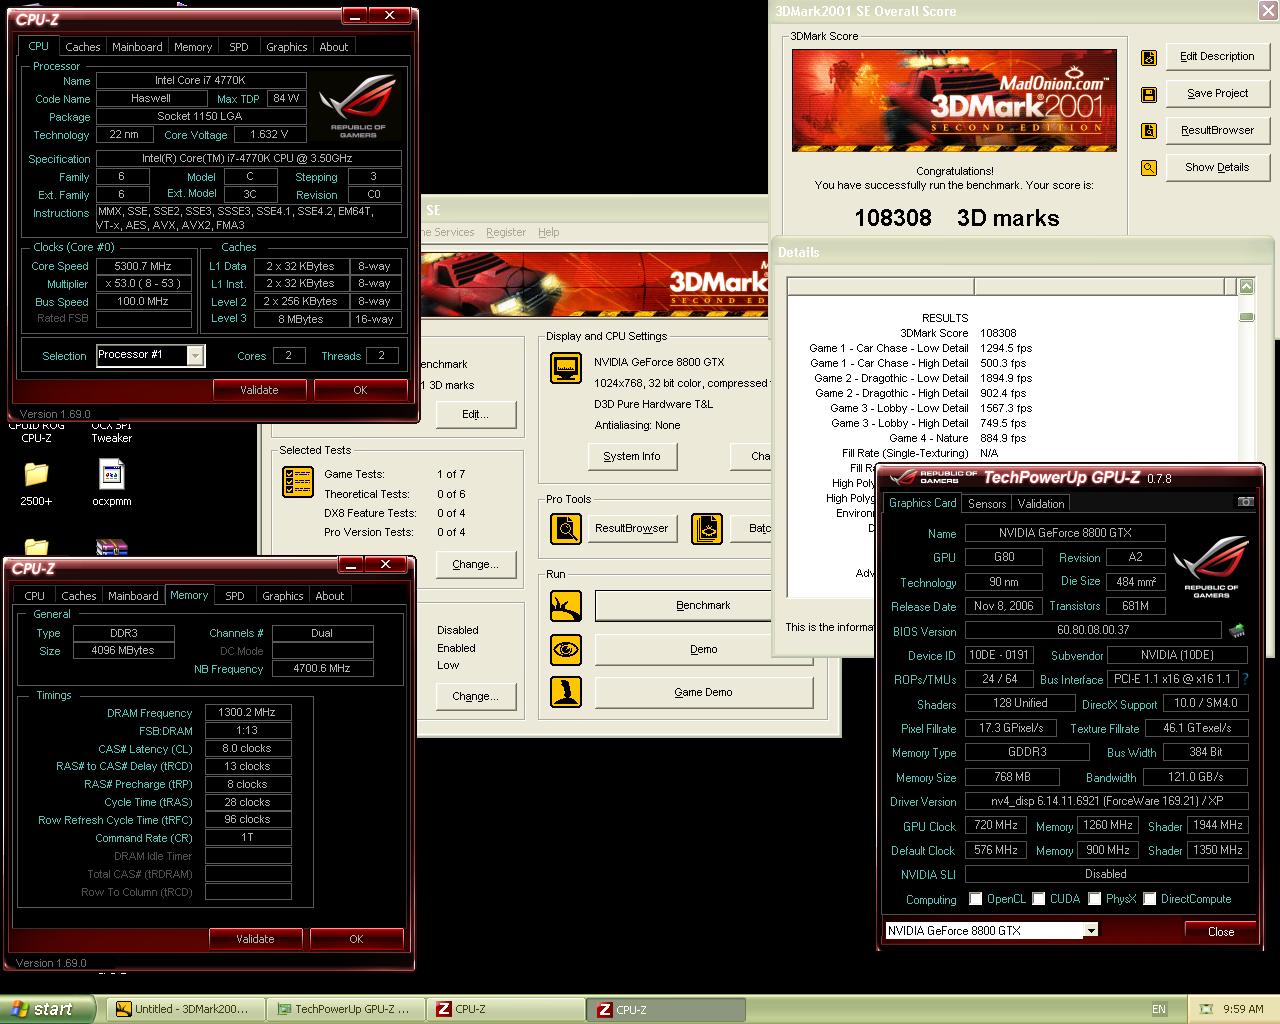Click the Pro Tools Batch Run icon
The image size is (1280, 1024).
click(706, 528)
